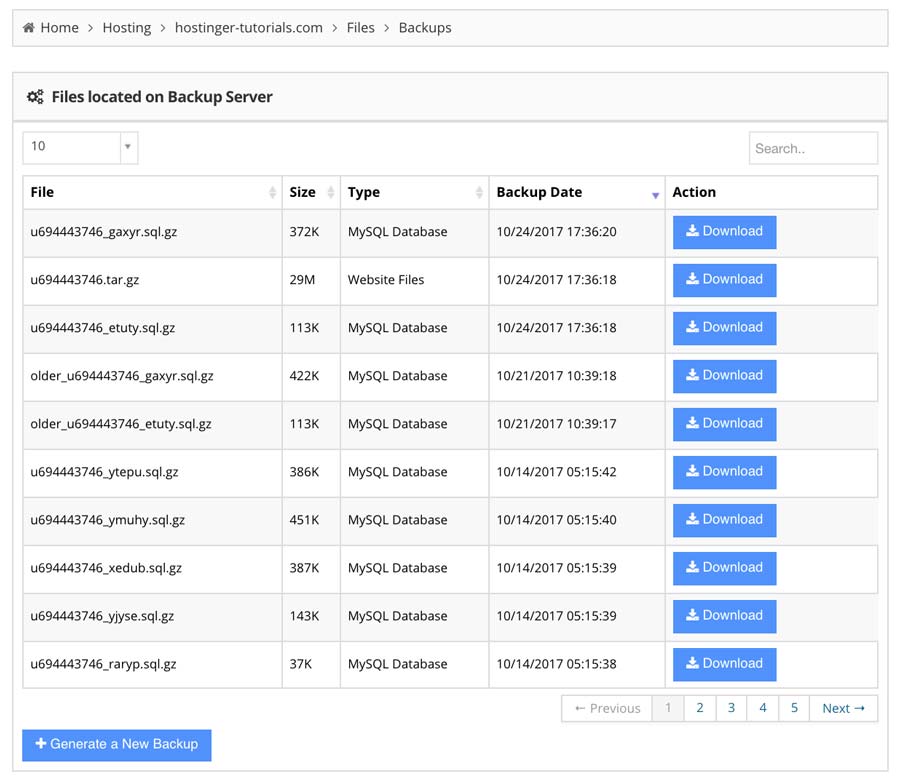
Task: Go to the Next page of backups
Action: (843, 708)
